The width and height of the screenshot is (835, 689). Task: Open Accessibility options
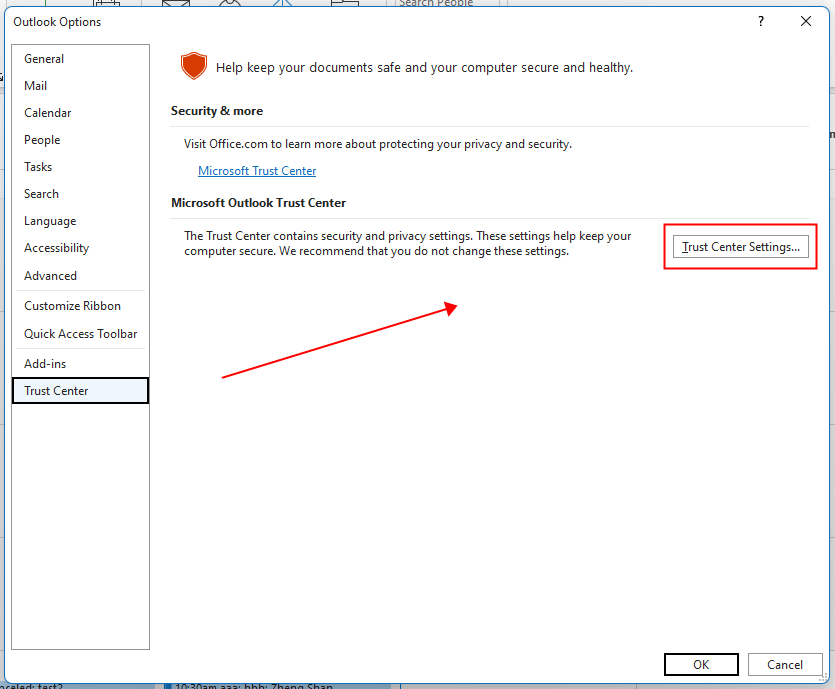click(57, 248)
